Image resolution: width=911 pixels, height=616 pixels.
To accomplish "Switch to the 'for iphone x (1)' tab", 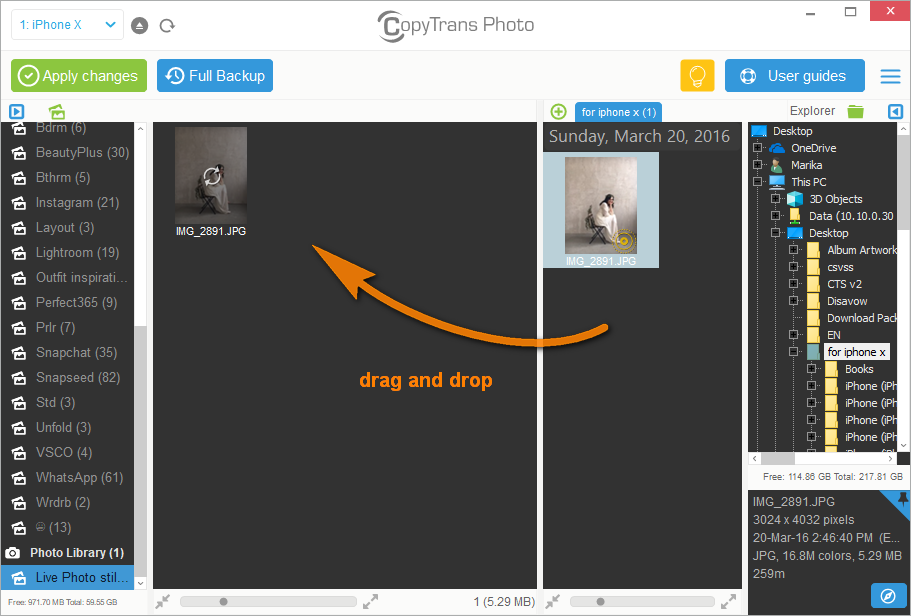I will point(617,111).
